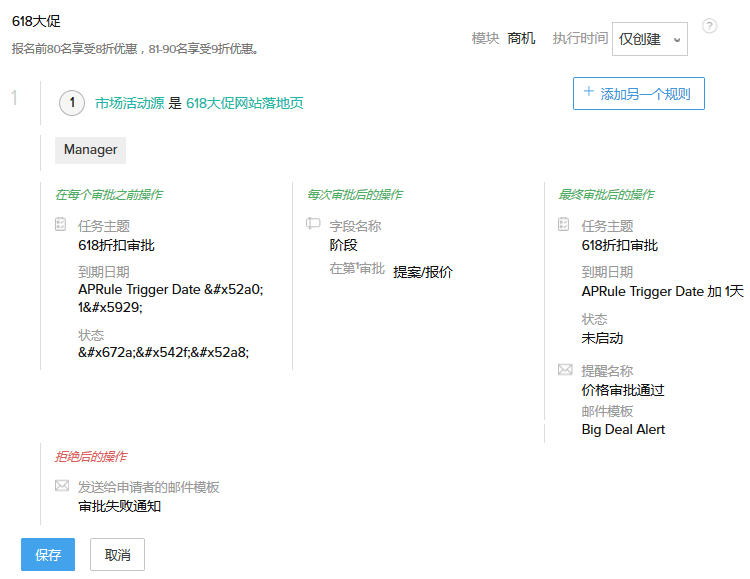Select the Manager approver tag
750x579 pixels.
pos(90,150)
